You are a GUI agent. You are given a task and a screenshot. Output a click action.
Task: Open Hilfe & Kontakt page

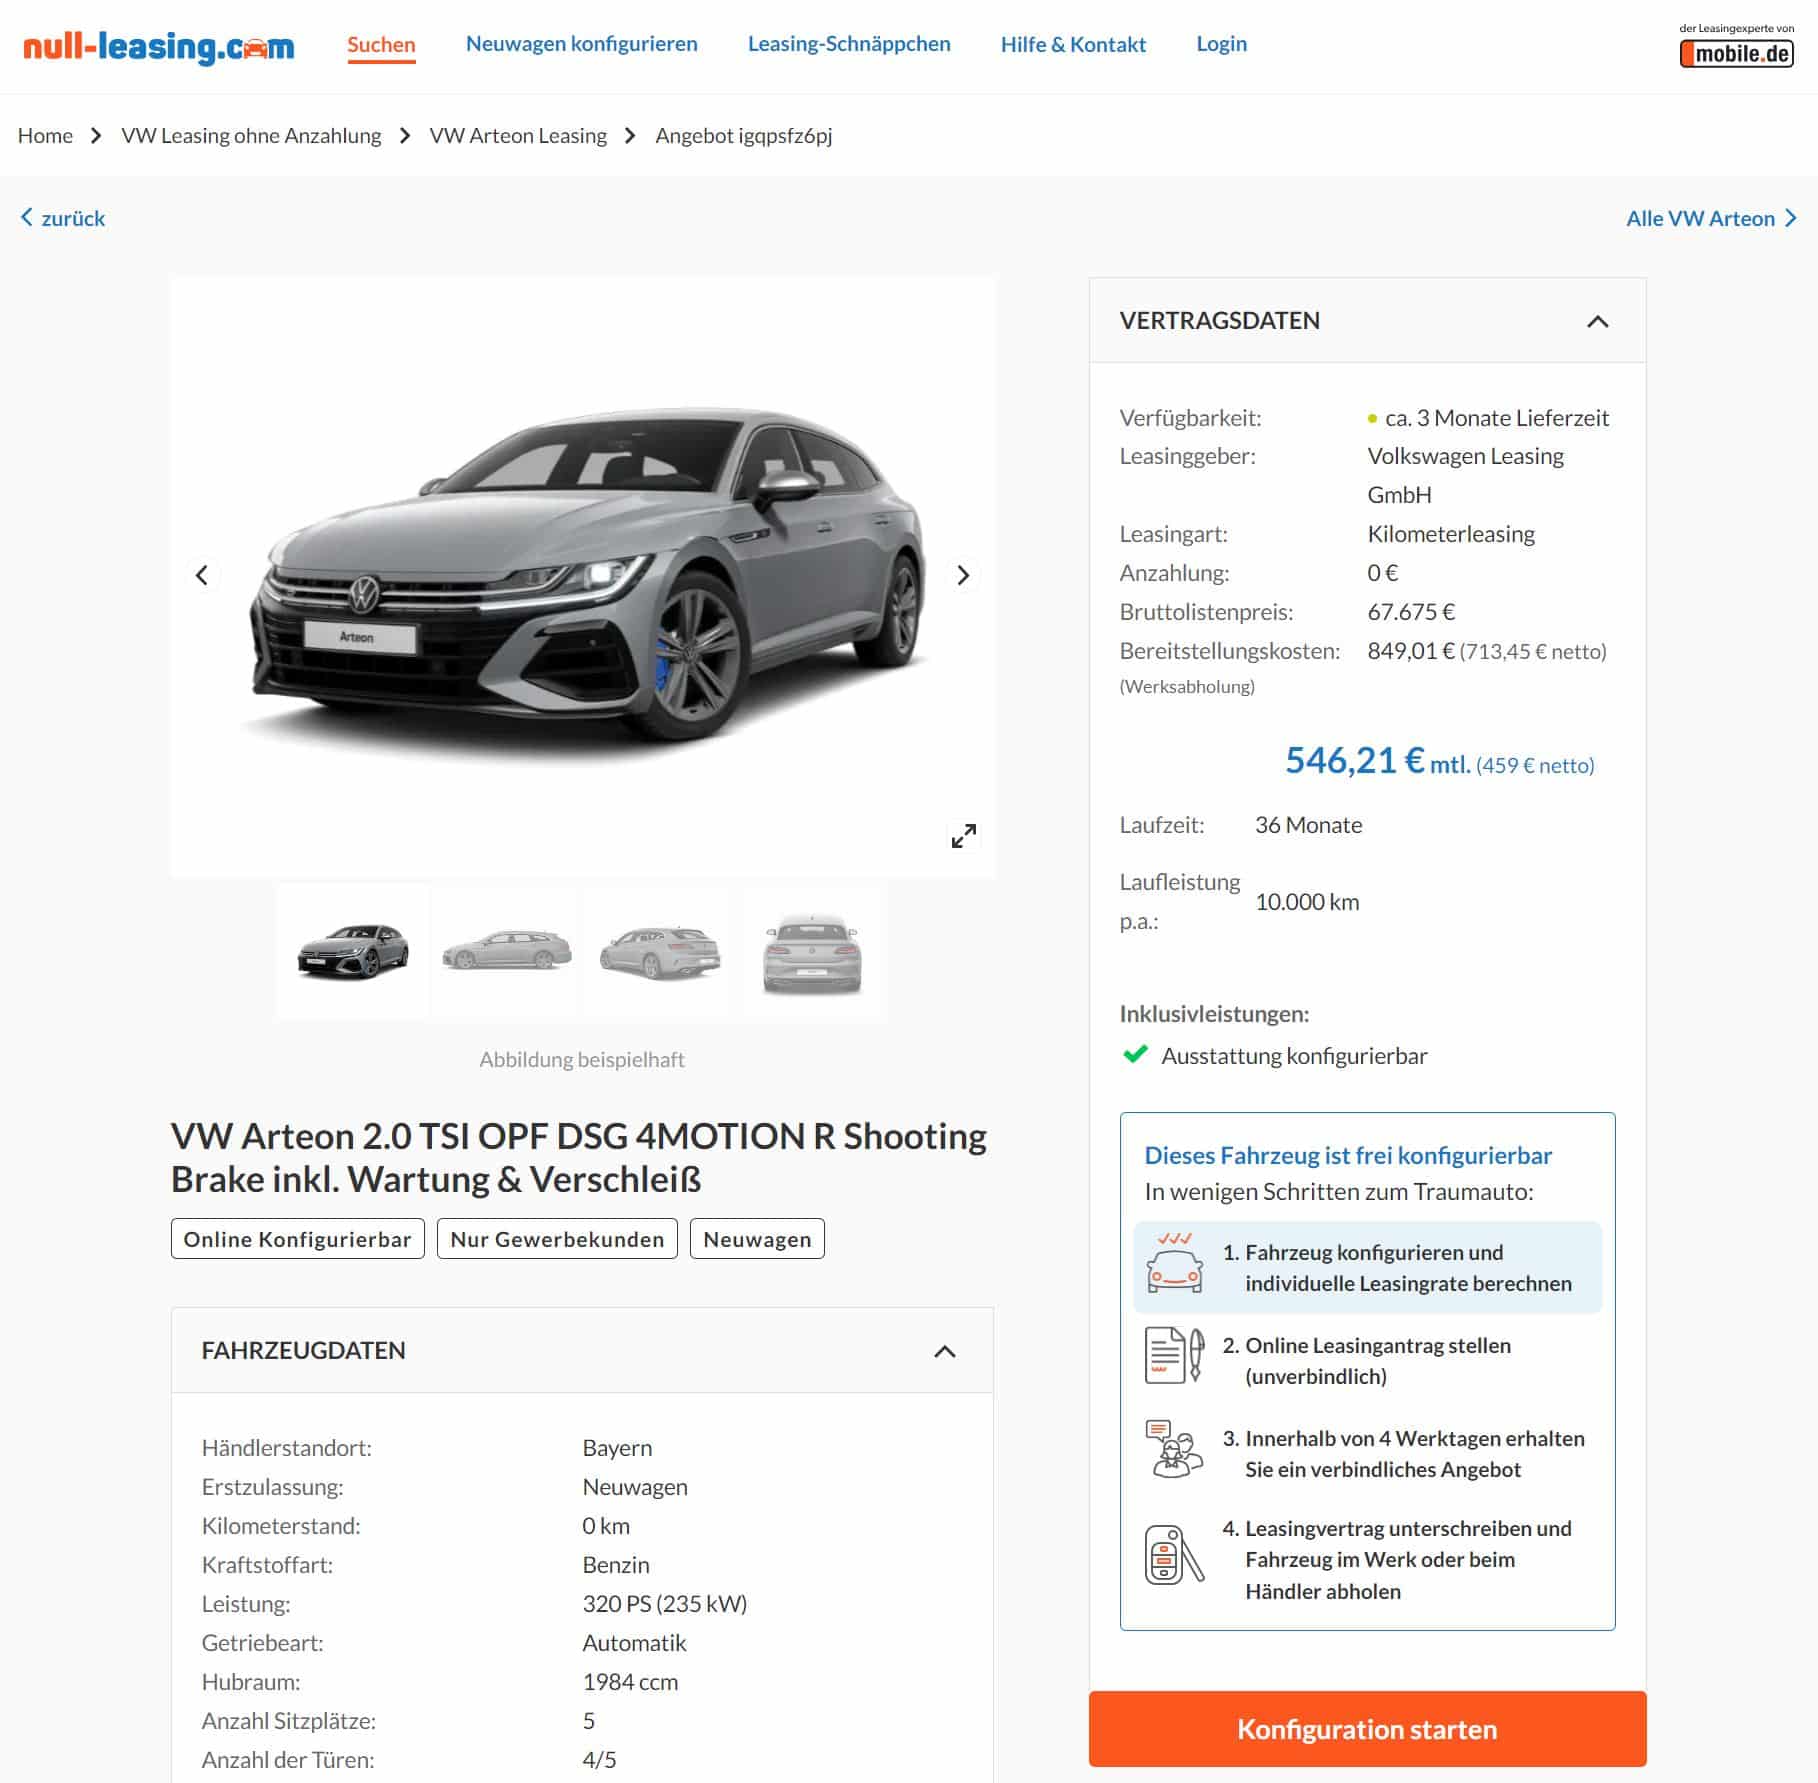click(x=1073, y=44)
